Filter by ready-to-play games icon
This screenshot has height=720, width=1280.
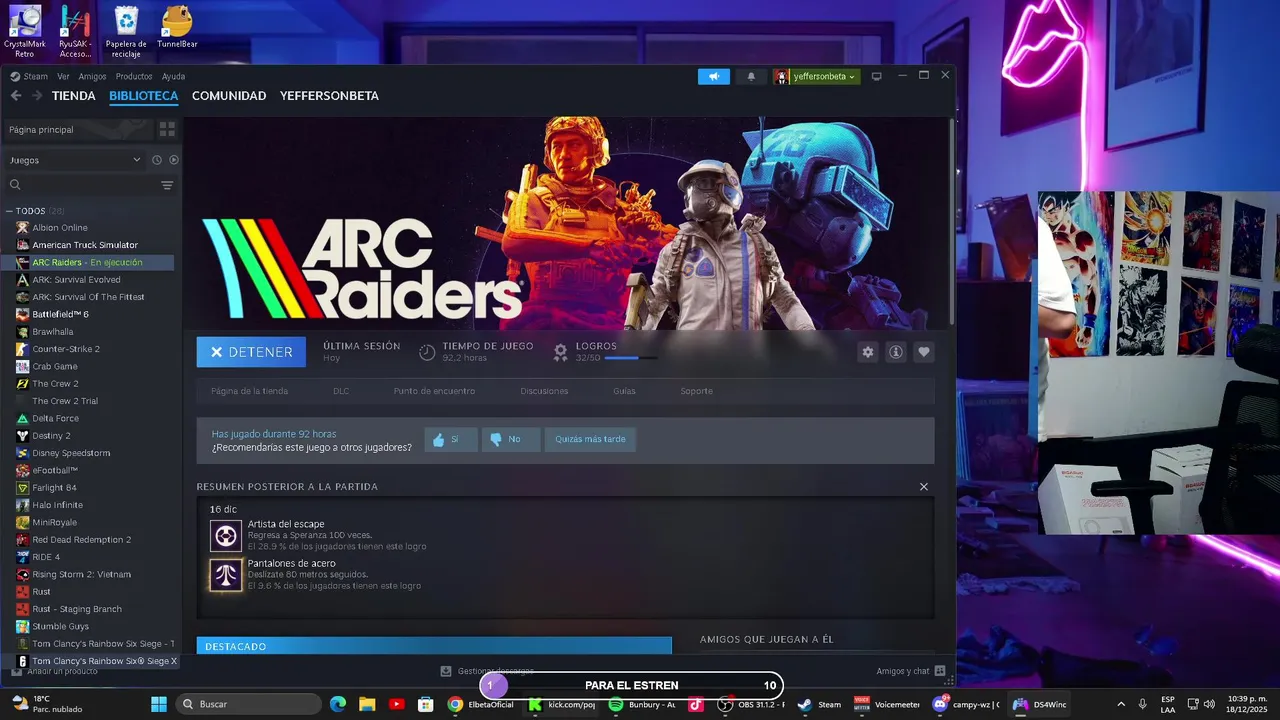(174, 160)
